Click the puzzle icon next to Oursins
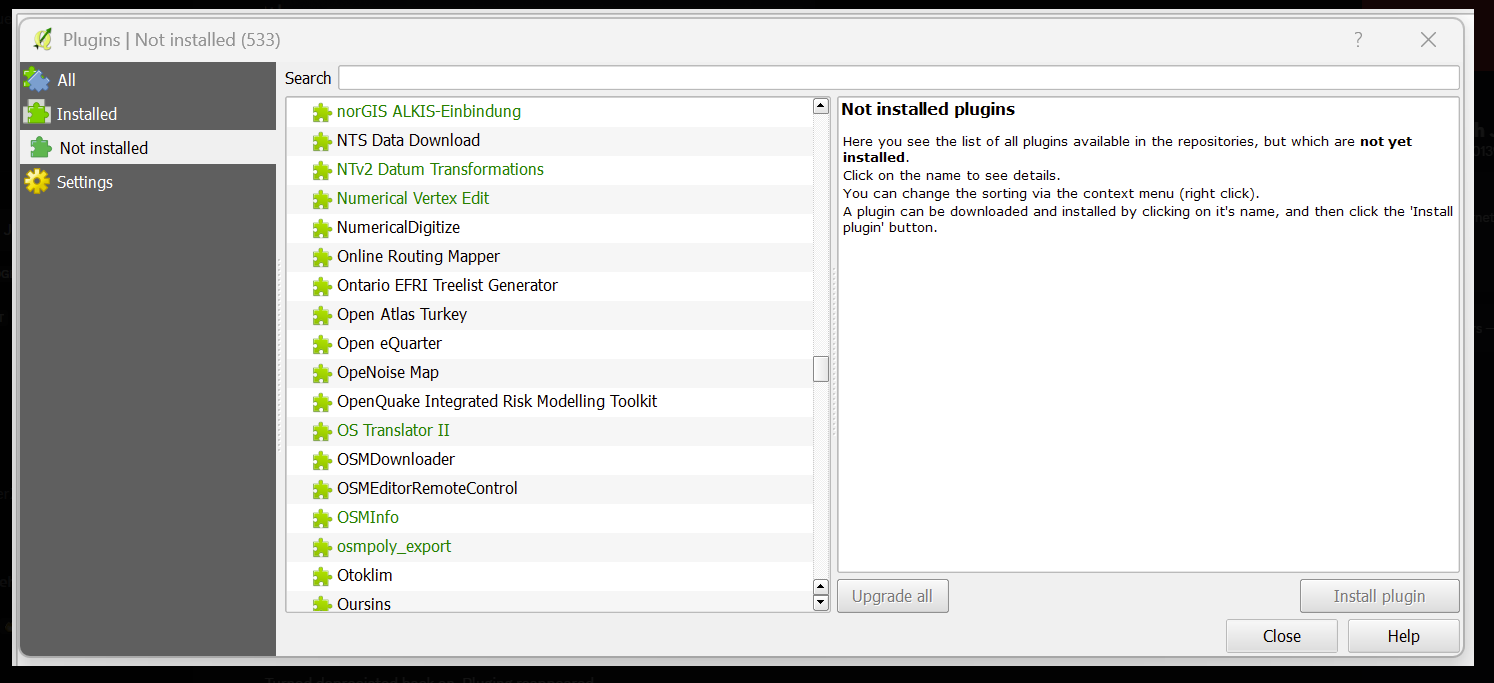The height and width of the screenshot is (683, 1494). (321, 604)
